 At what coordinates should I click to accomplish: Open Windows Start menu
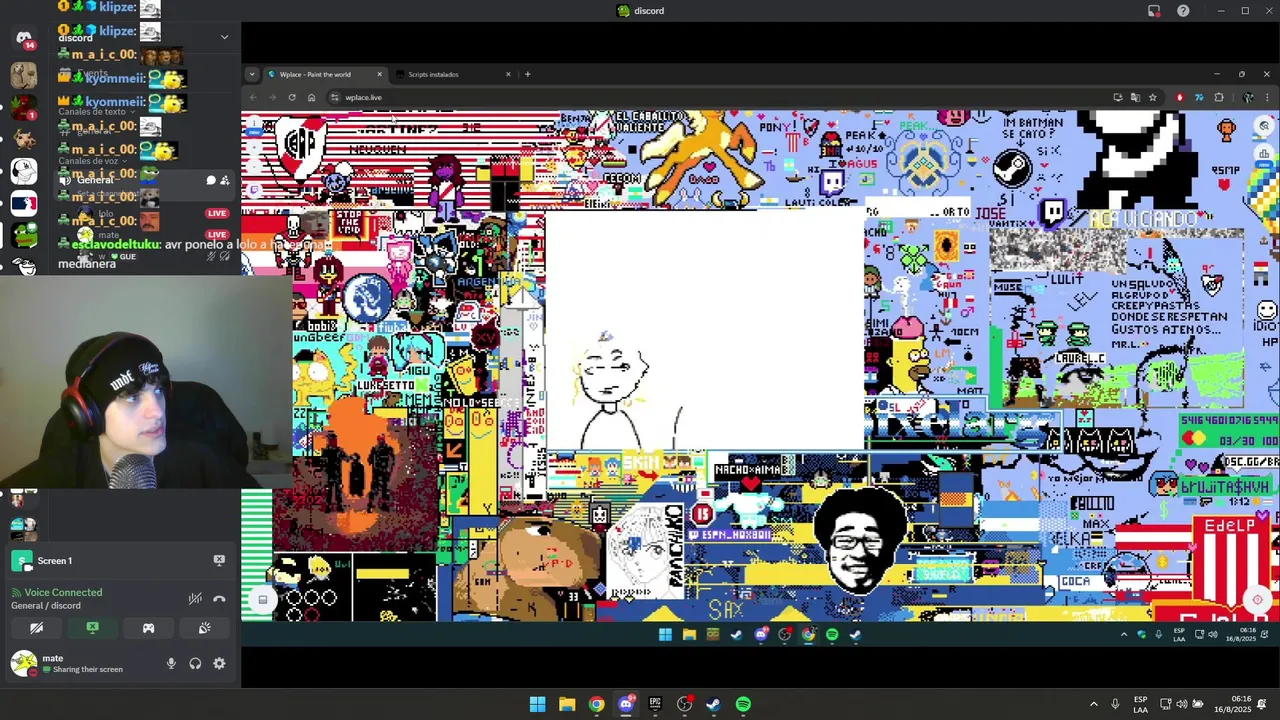click(x=537, y=704)
